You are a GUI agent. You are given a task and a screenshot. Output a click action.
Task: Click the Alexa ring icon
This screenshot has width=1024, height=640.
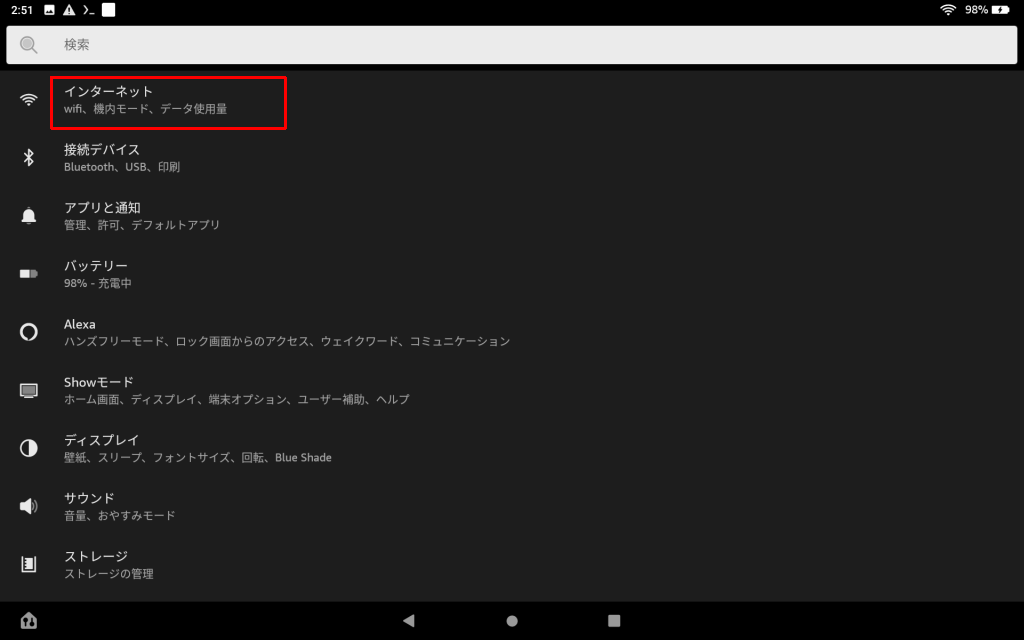click(x=28, y=332)
